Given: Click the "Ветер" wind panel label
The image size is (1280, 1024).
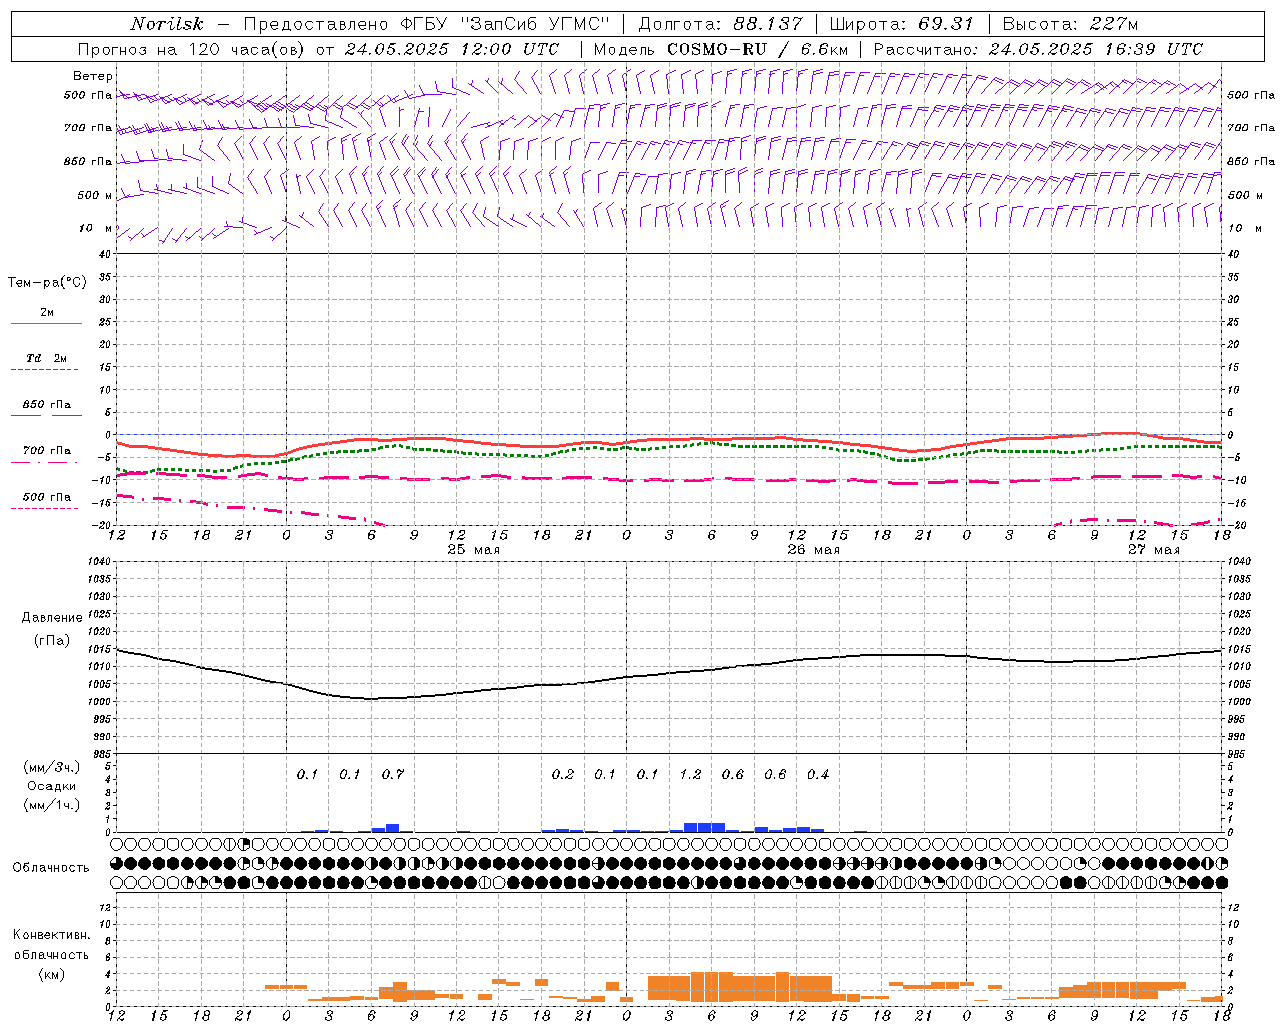Looking at the screenshot, I should pyautogui.click(x=93, y=76).
